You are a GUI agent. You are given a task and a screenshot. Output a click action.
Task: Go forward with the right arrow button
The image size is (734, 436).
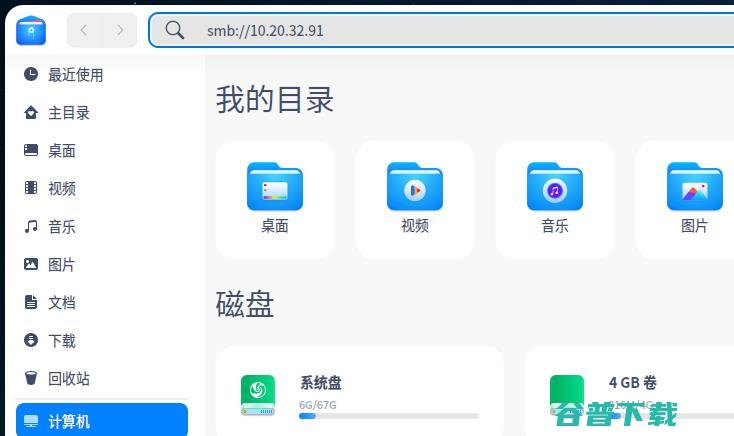120,30
